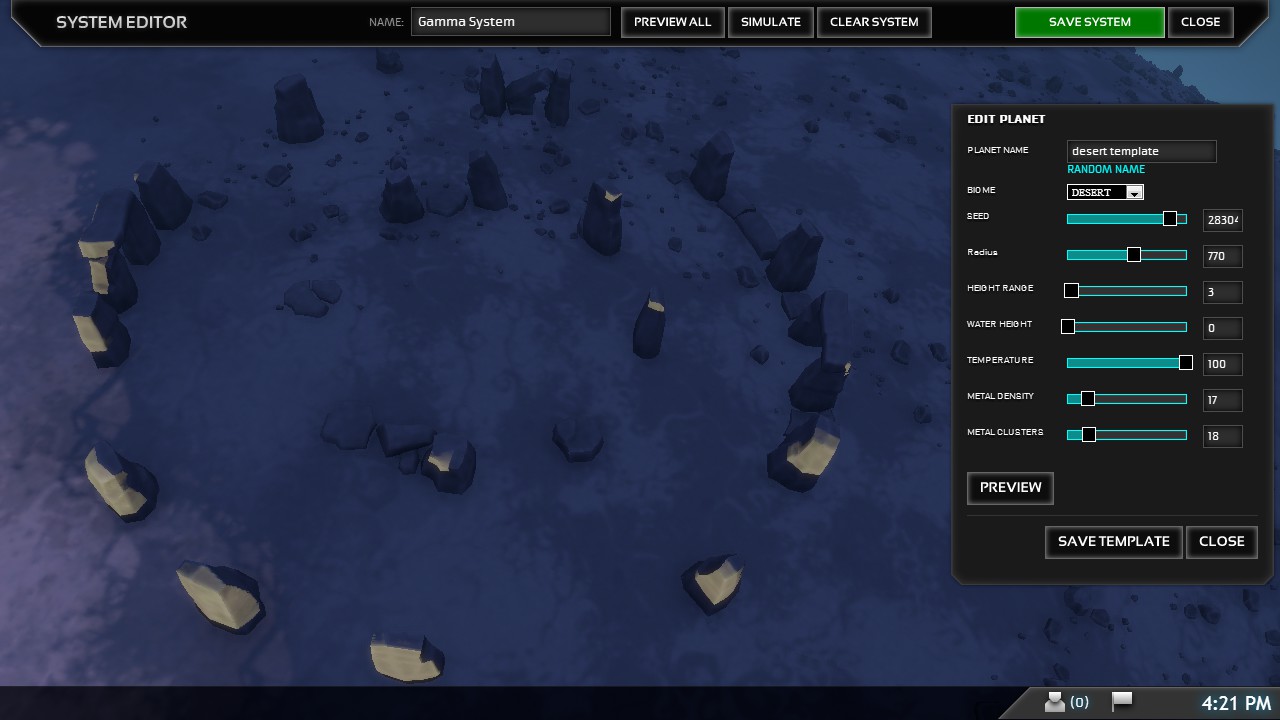Image resolution: width=1280 pixels, height=720 pixels.
Task: Open the friends list person icon
Action: tap(1055, 702)
